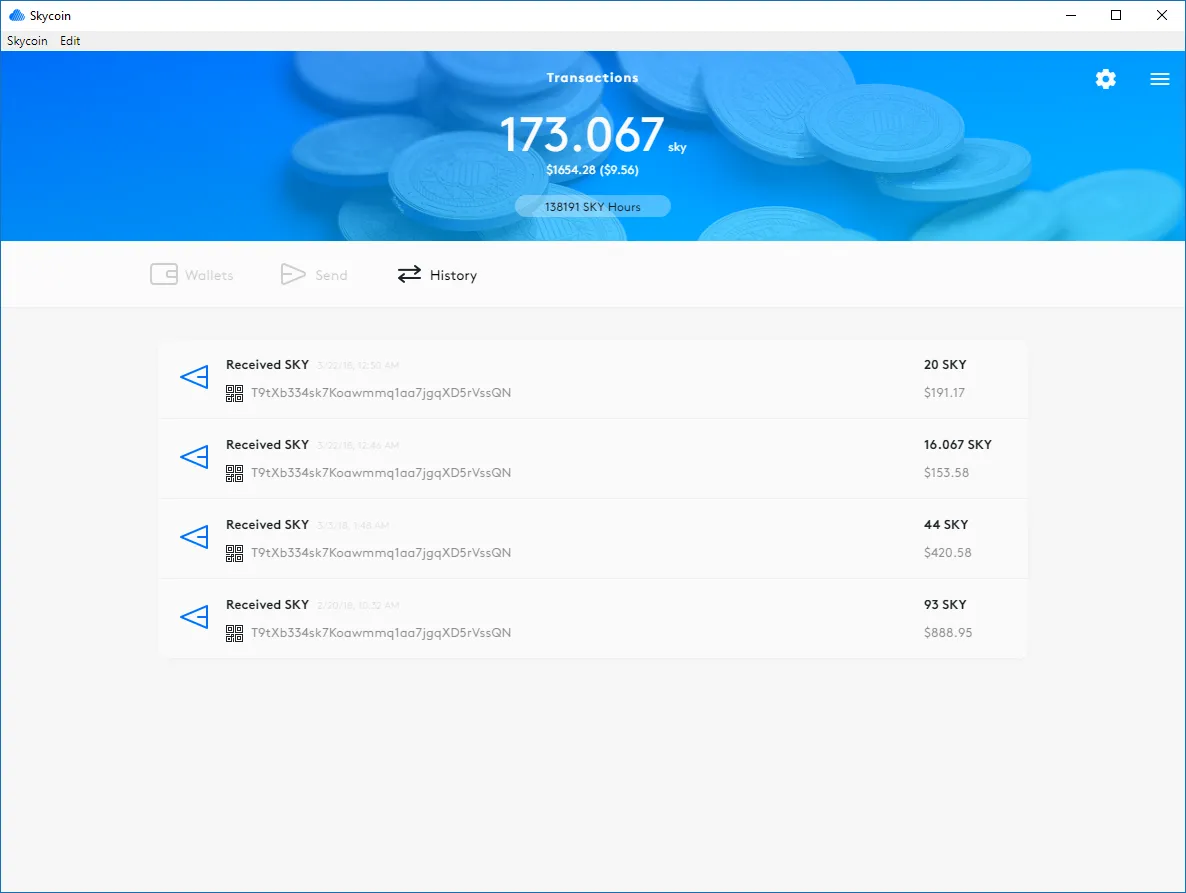
Task: Click the $420.58 value
Action: click(948, 553)
